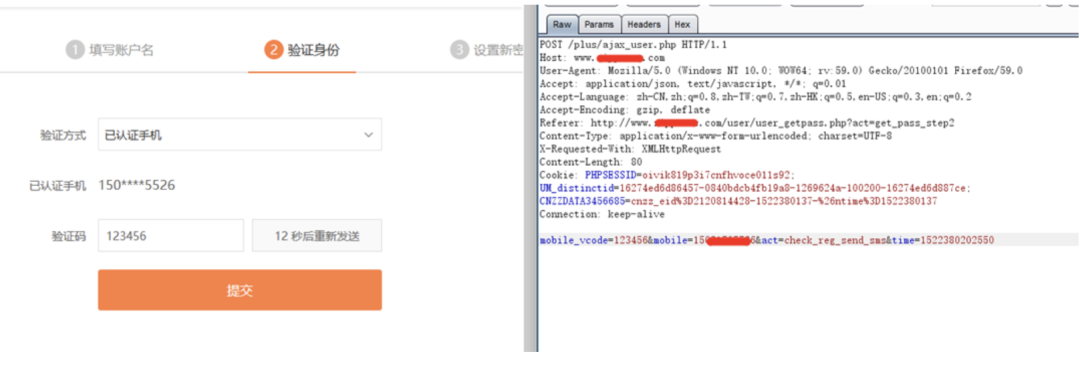Click the POST /plus/ajax_user.php request line
Viewport: 1080px width, 372px height.
(x=634, y=45)
